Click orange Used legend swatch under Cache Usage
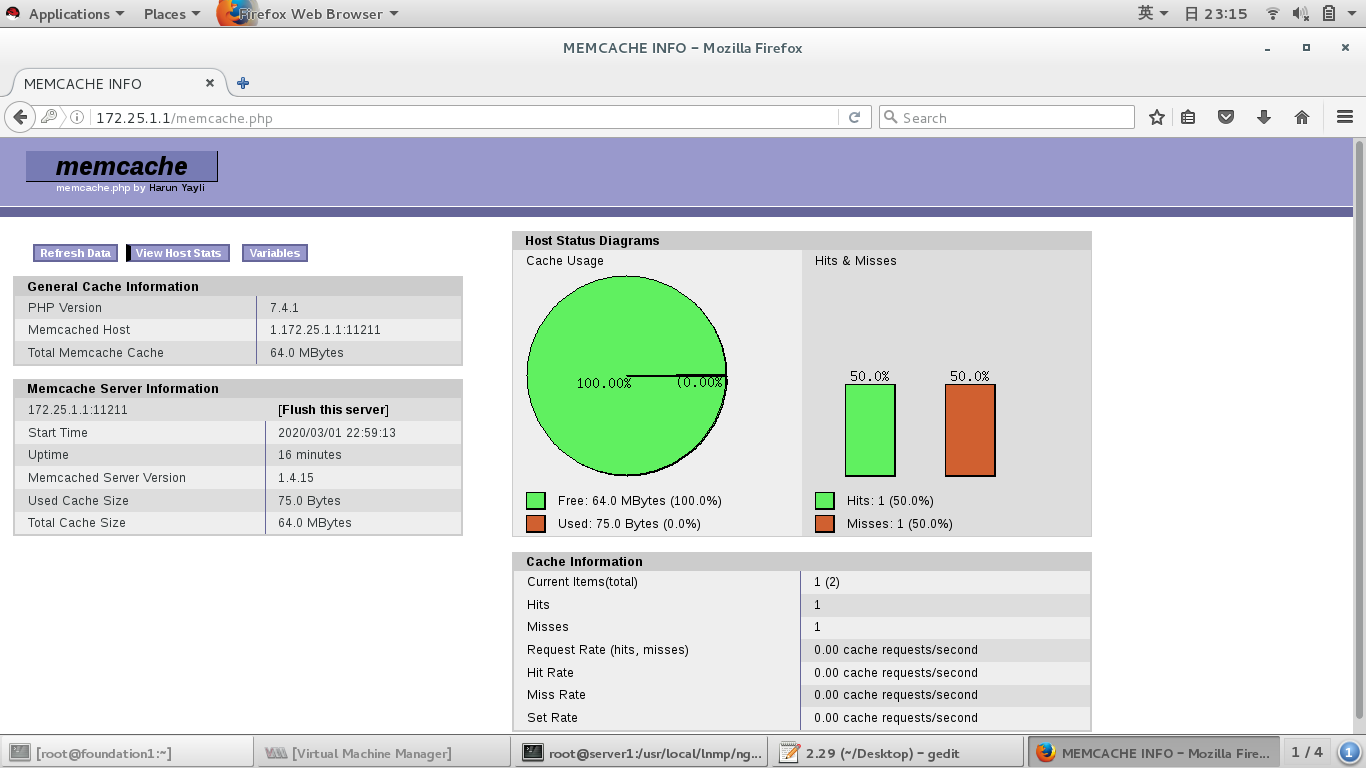The height and width of the screenshot is (768, 1366). coord(536,523)
